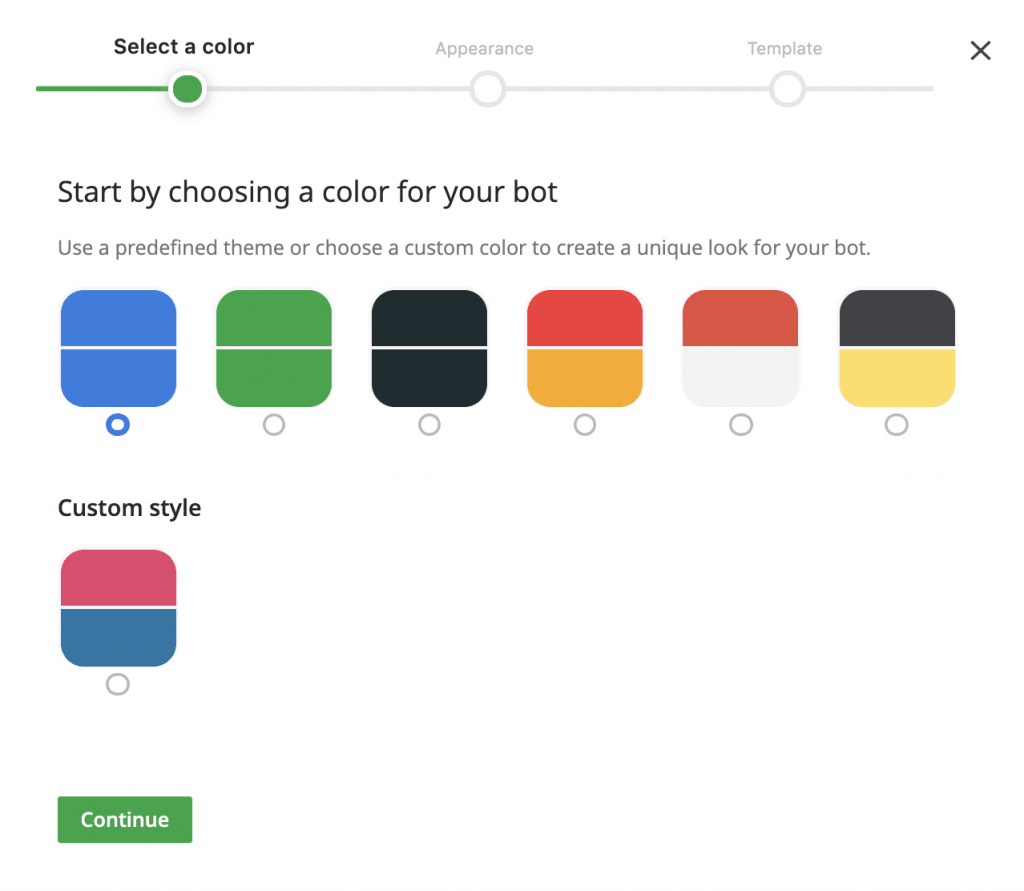Viewport: 1024px width, 891px height.
Task: Select the blue theme radio button
Action: coord(118,425)
